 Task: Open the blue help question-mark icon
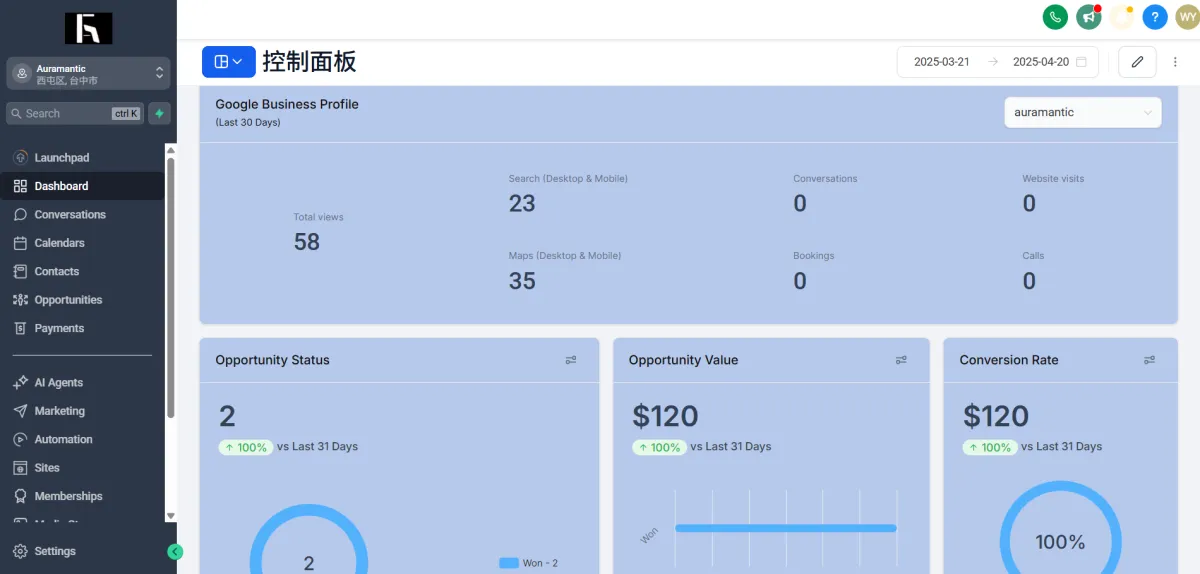tap(1155, 17)
